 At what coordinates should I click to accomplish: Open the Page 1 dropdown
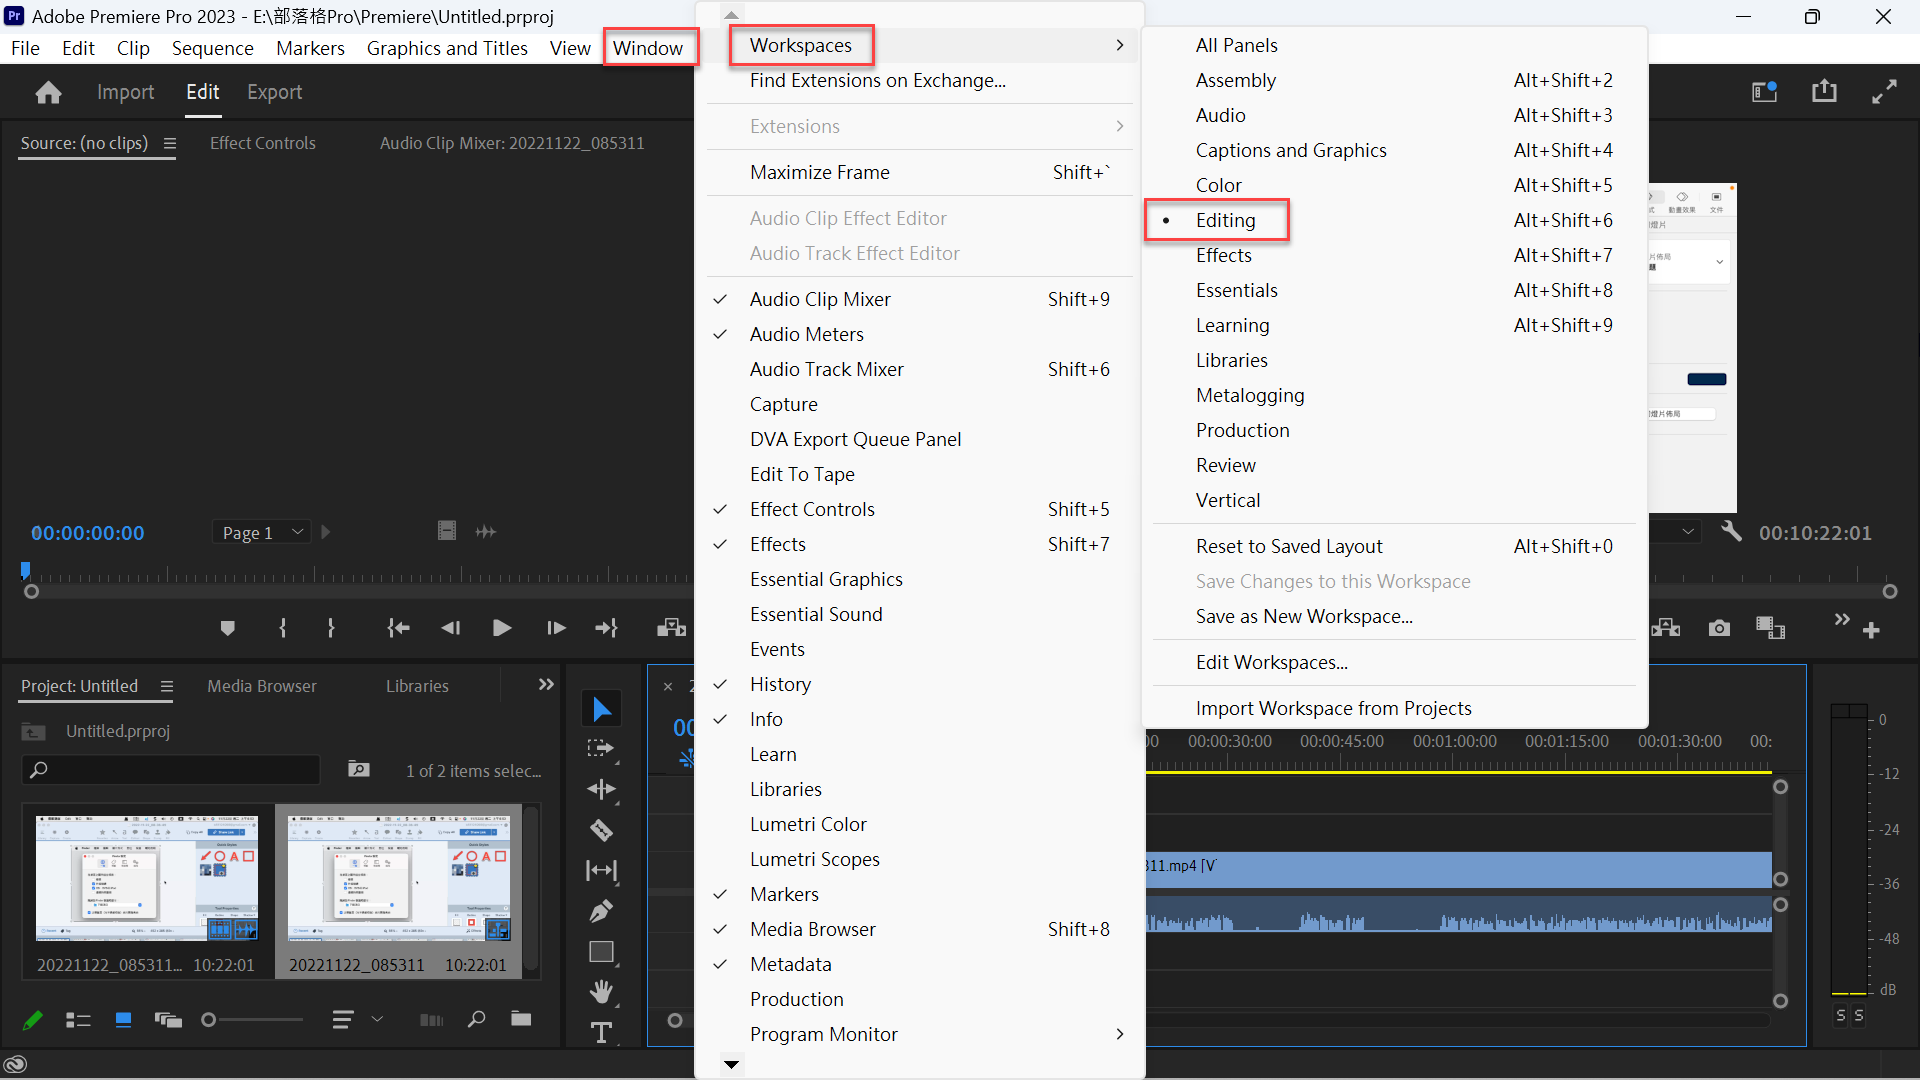[x=262, y=532]
